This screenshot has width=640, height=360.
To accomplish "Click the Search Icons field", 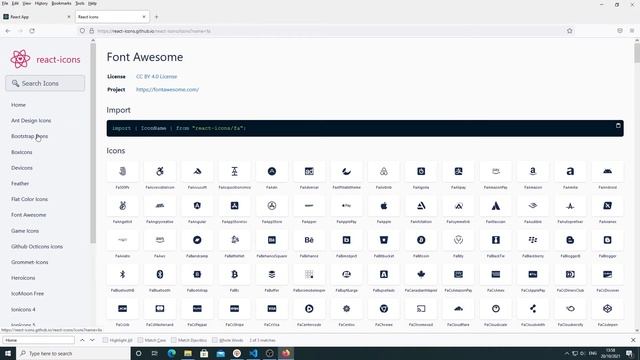I will click(45, 83).
